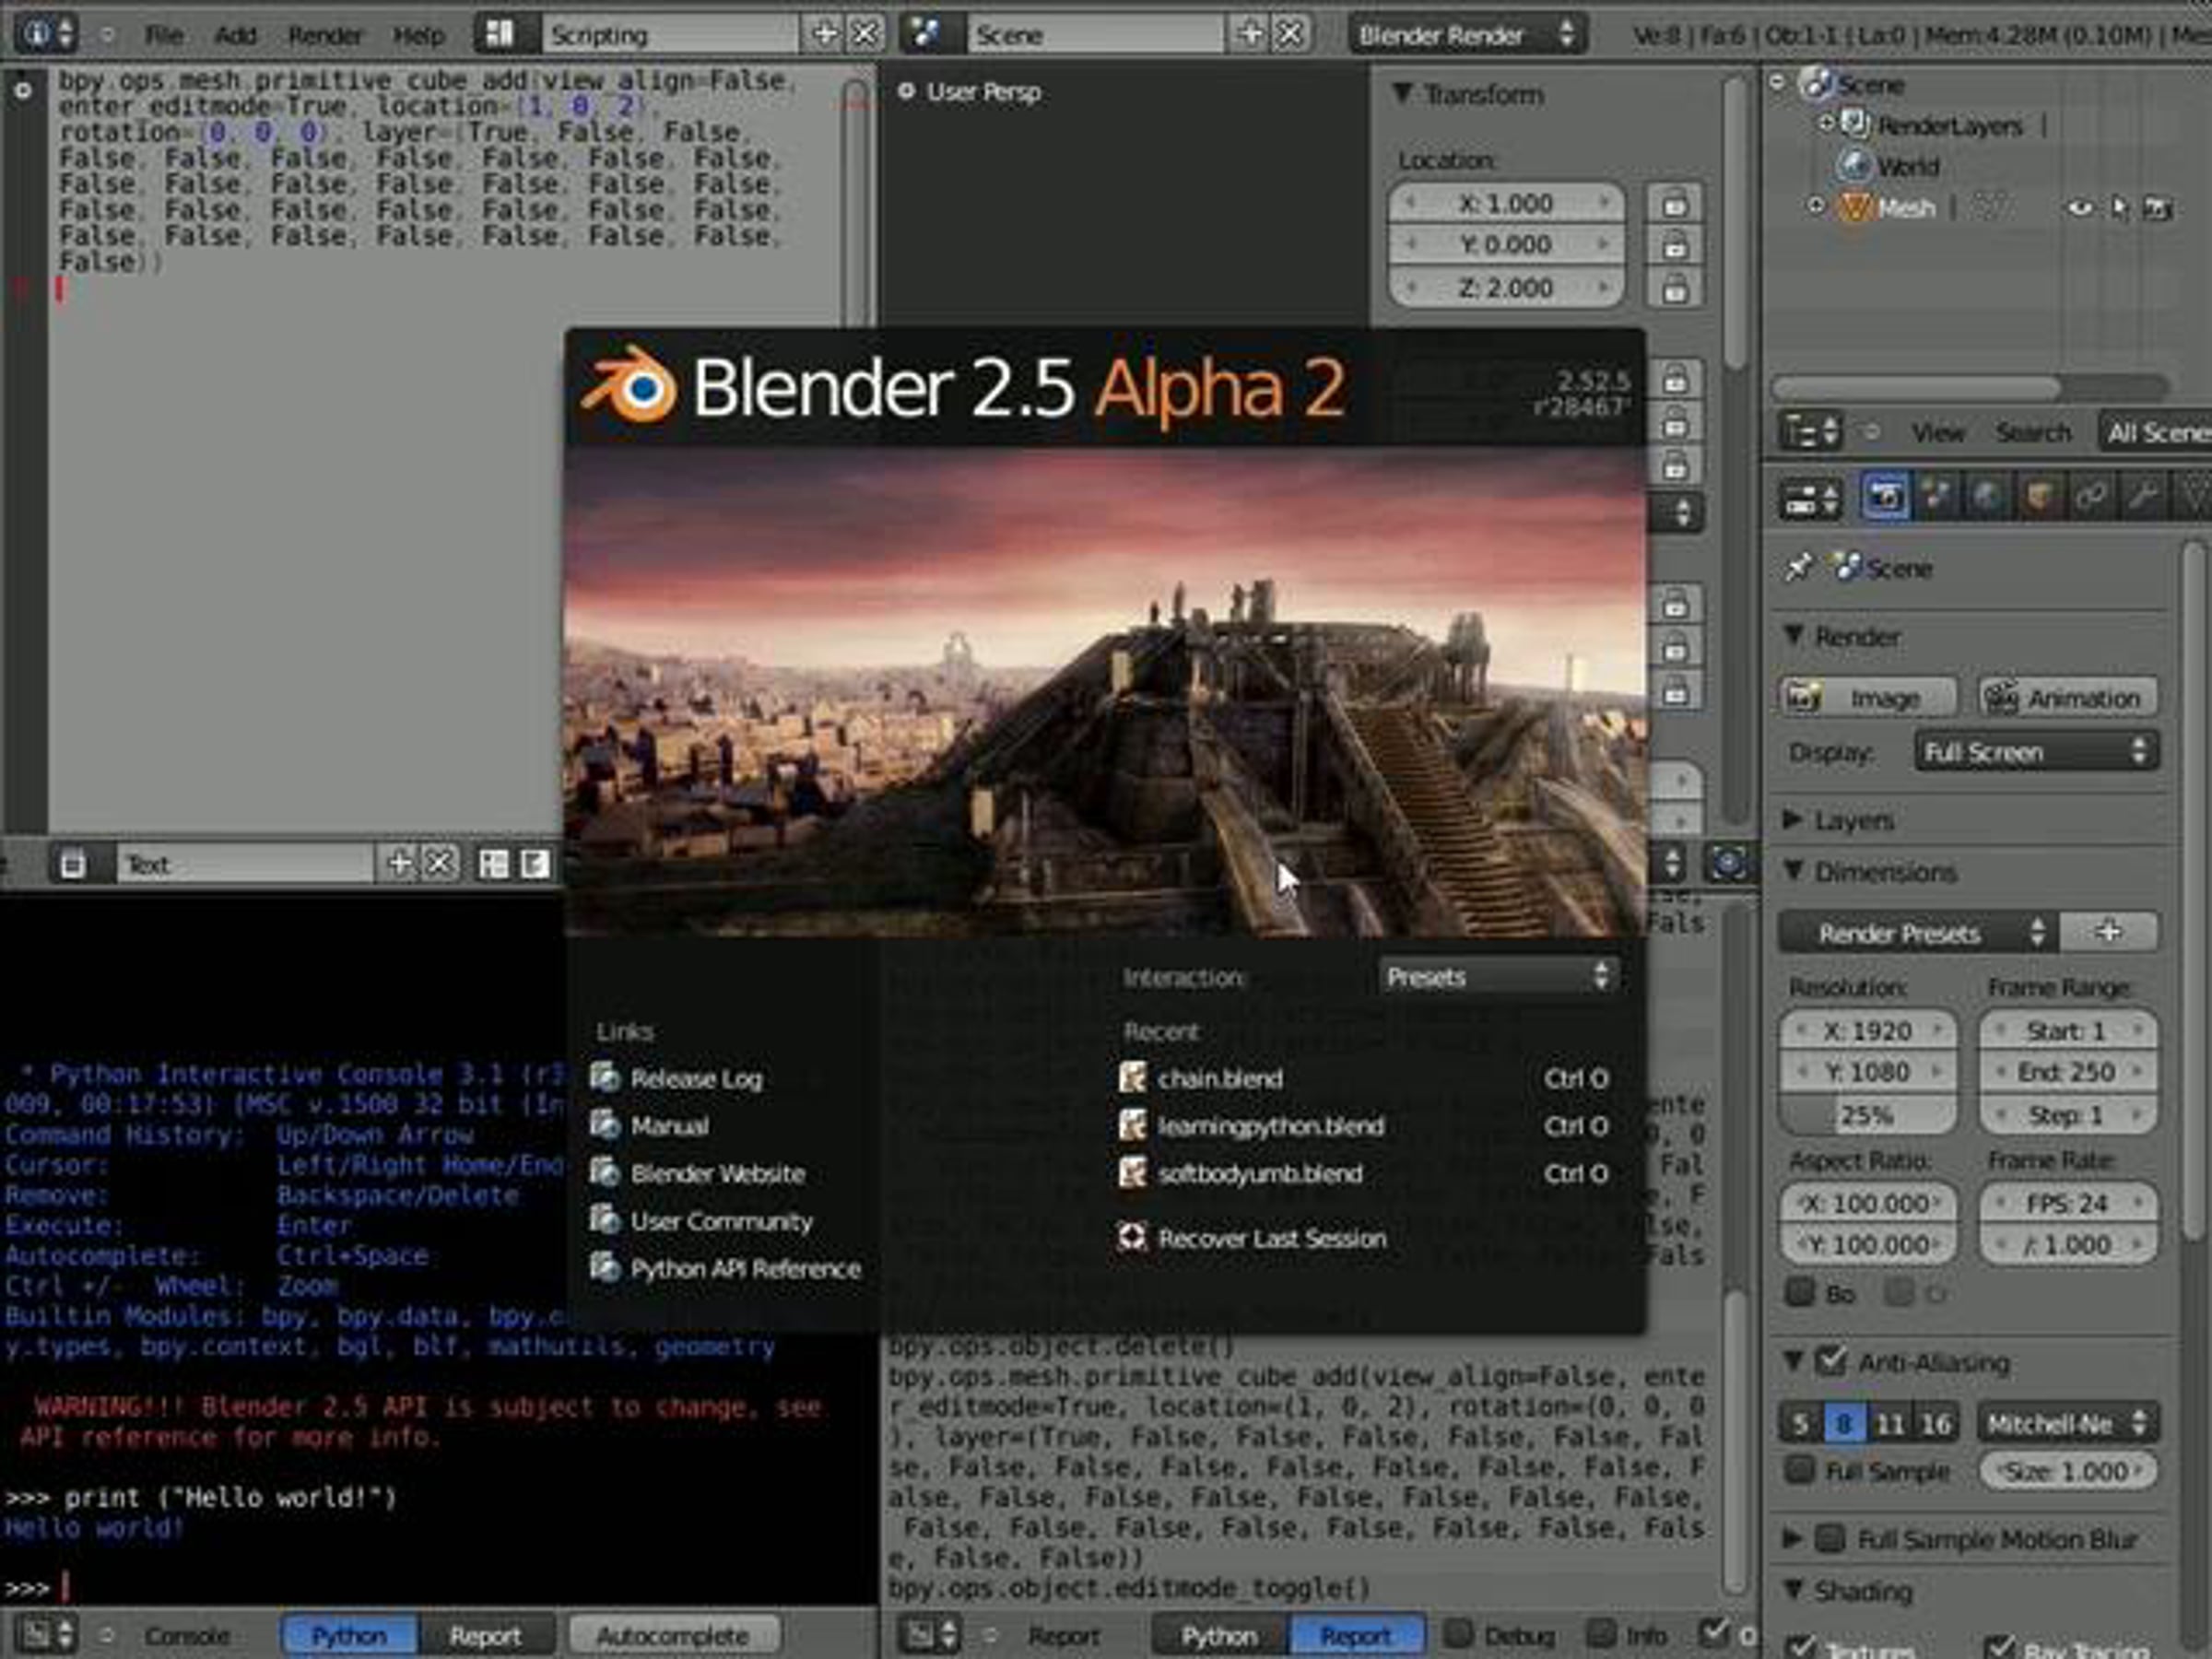This screenshot has width=2212, height=1659.
Task: Click the Autocomplete button in console
Action: (x=673, y=1636)
